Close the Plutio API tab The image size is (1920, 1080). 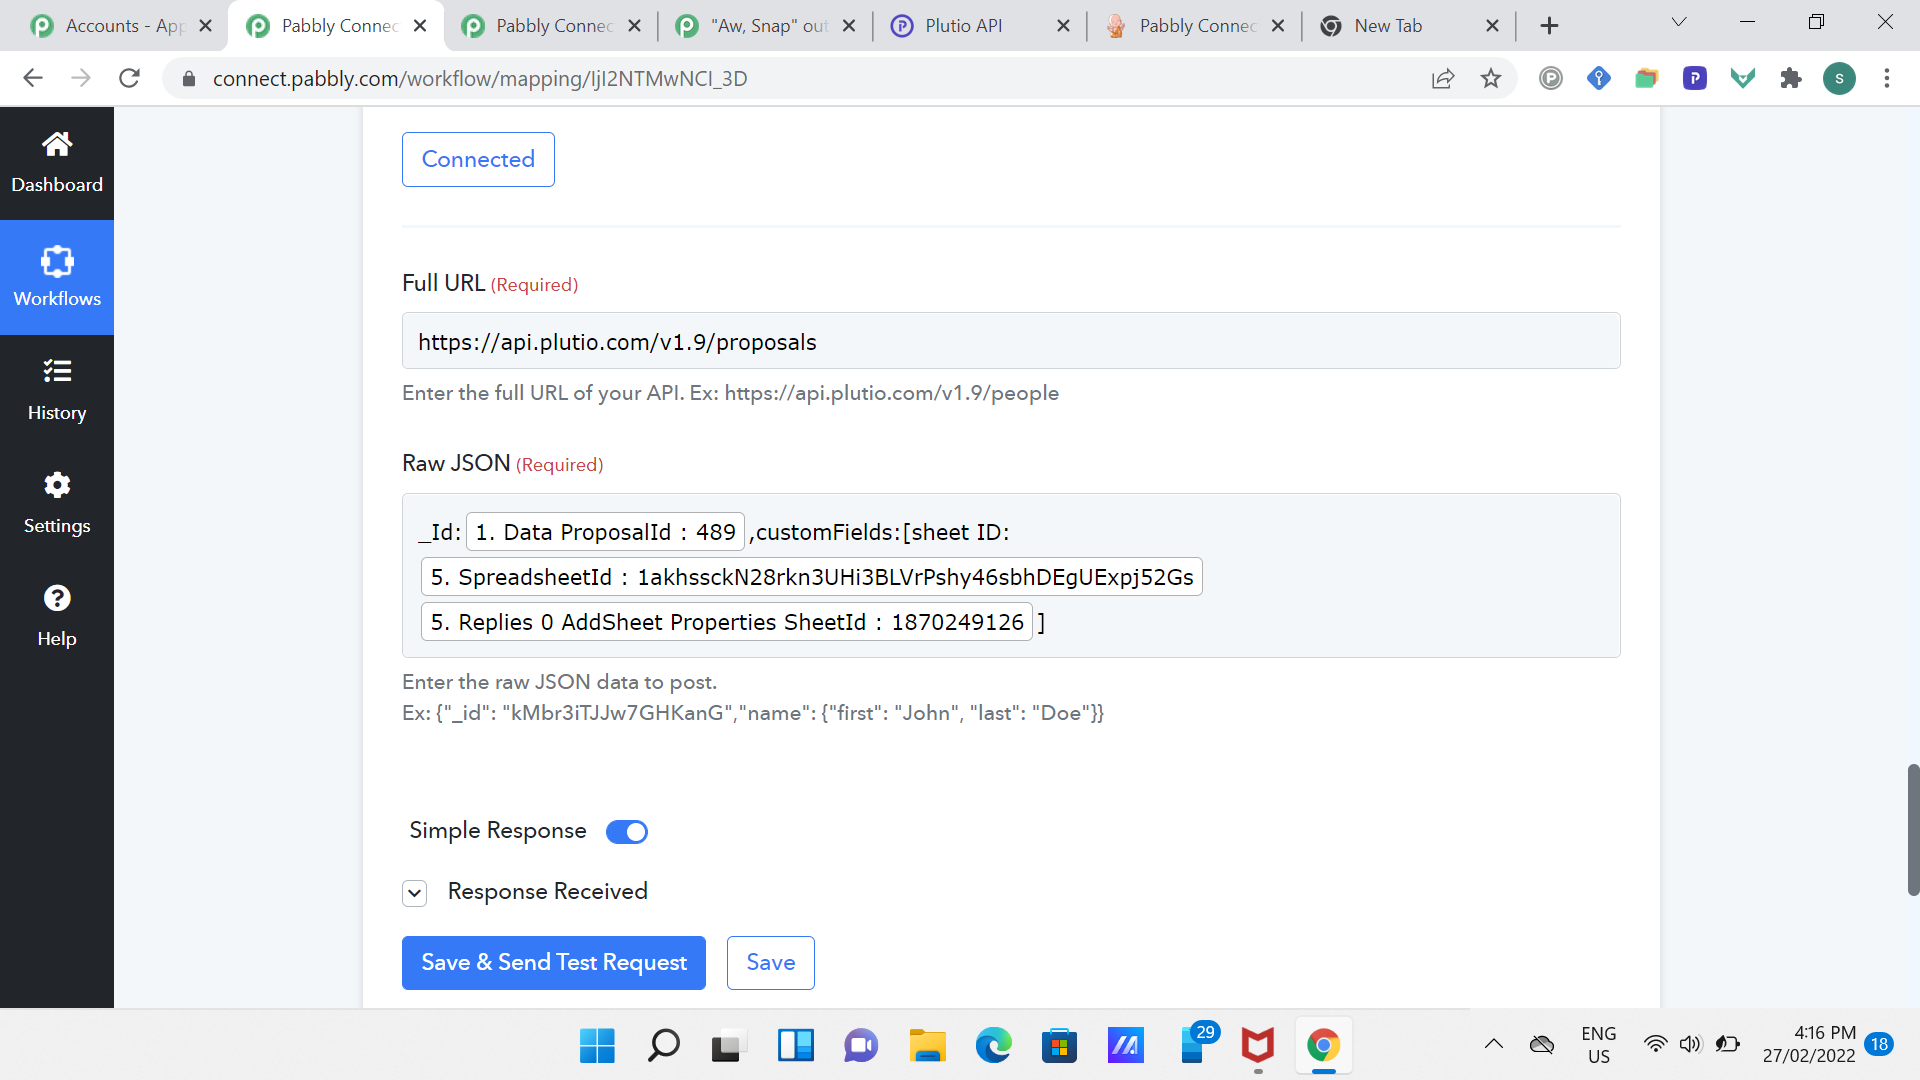pos(1063,26)
